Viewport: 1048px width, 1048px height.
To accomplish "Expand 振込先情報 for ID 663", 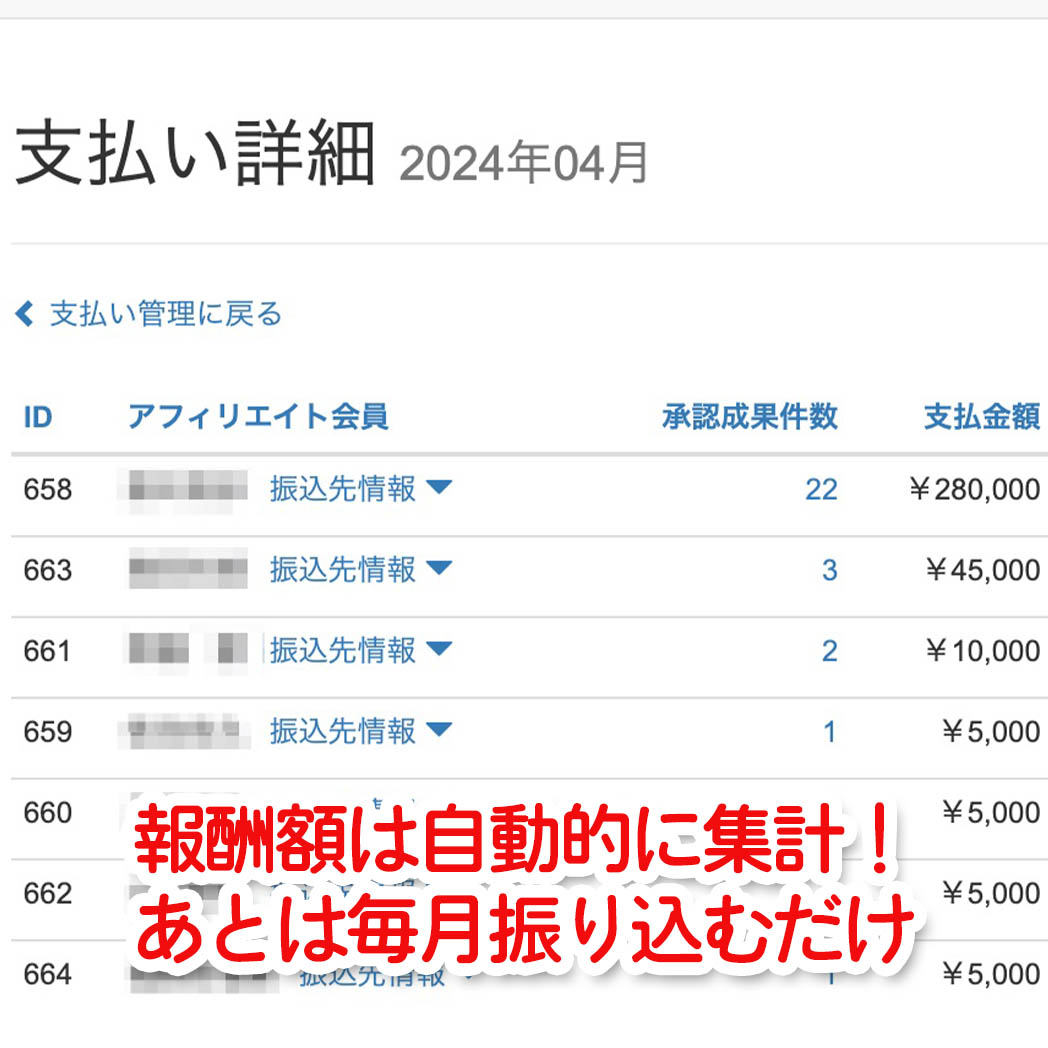I will [342, 570].
